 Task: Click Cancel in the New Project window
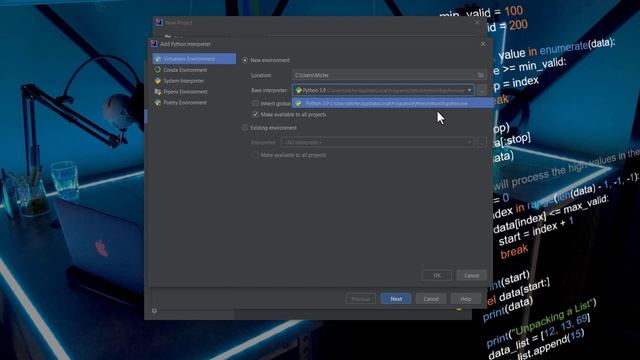(431, 299)
